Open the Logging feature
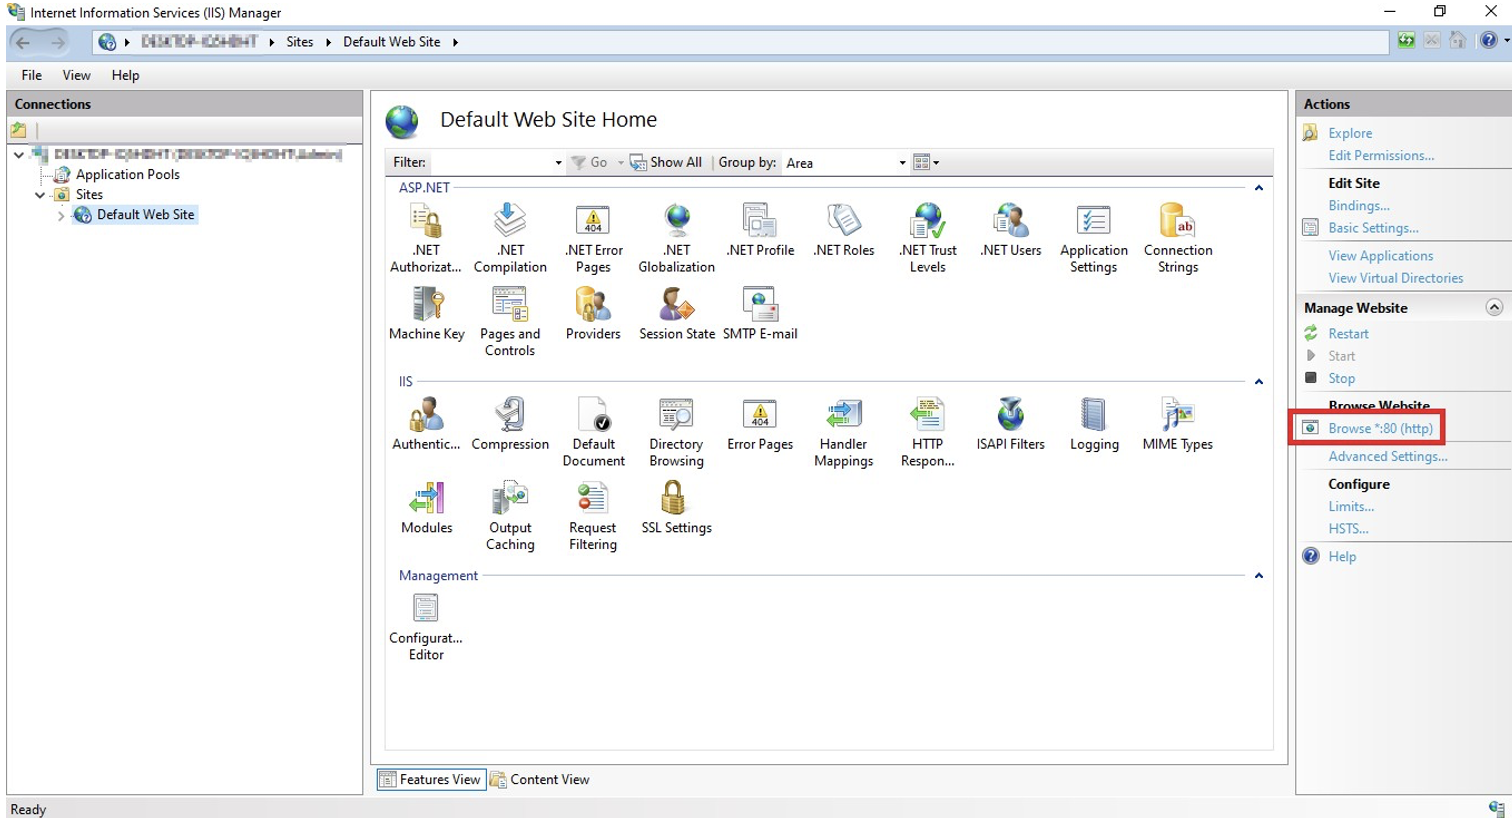Screen dimensions: 1512x818 [1094, 425]
